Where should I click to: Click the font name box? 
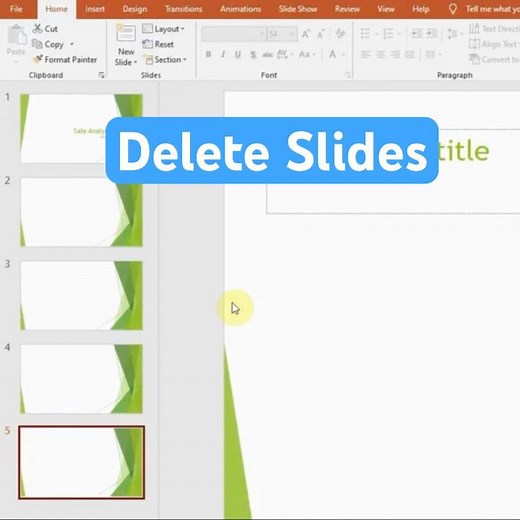coord(234,34)
